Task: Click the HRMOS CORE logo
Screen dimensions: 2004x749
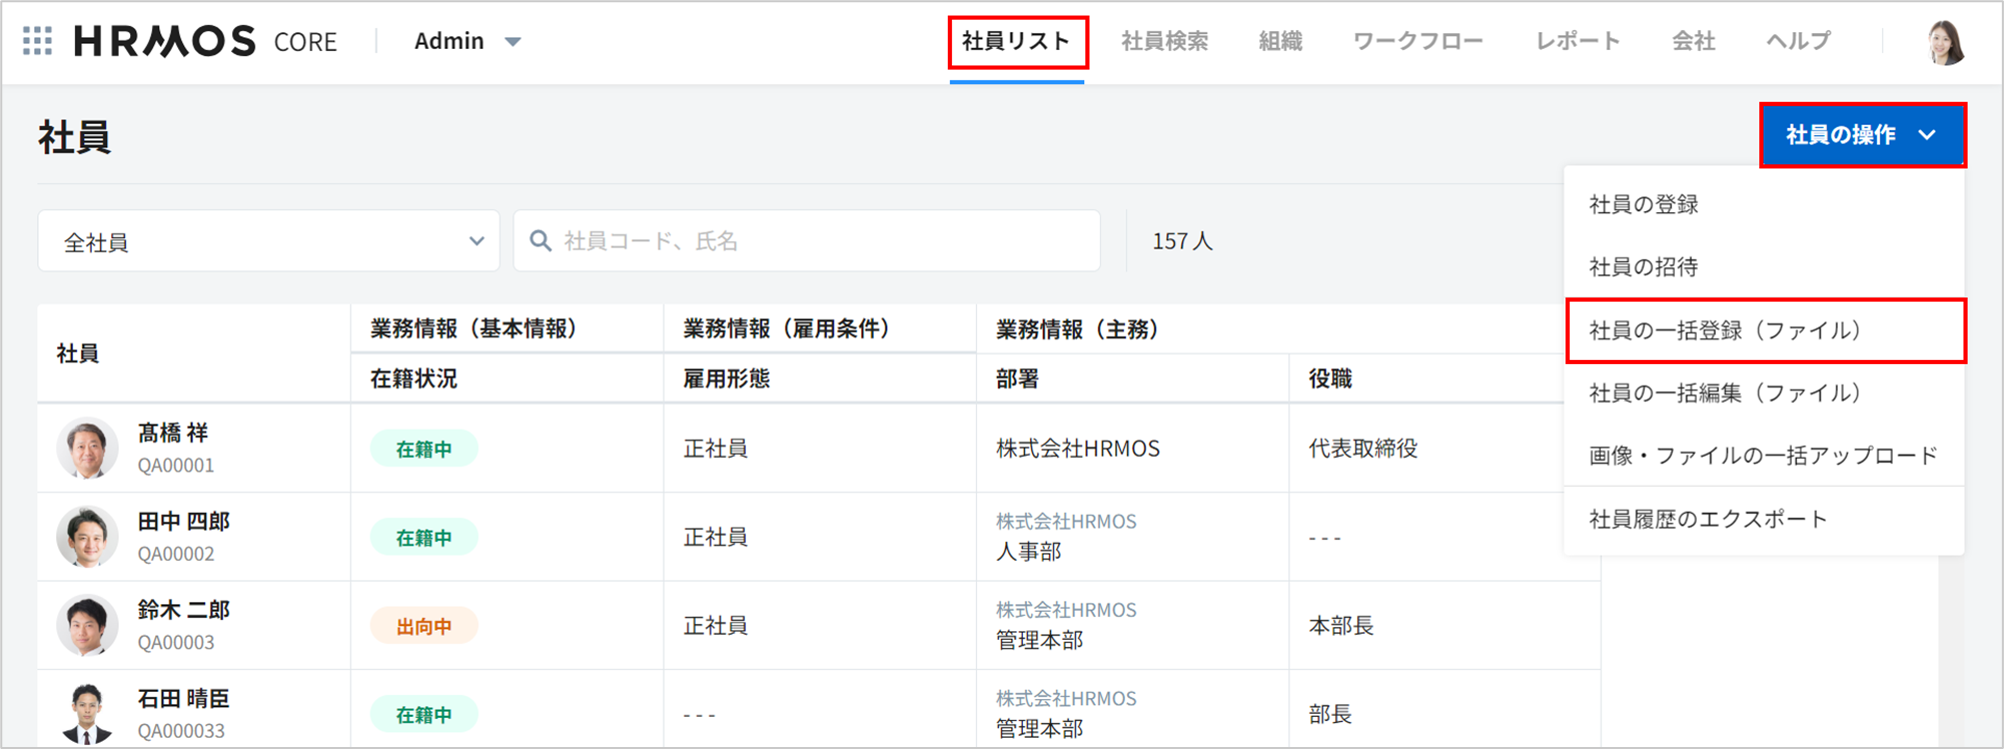Action: point(205,41)
